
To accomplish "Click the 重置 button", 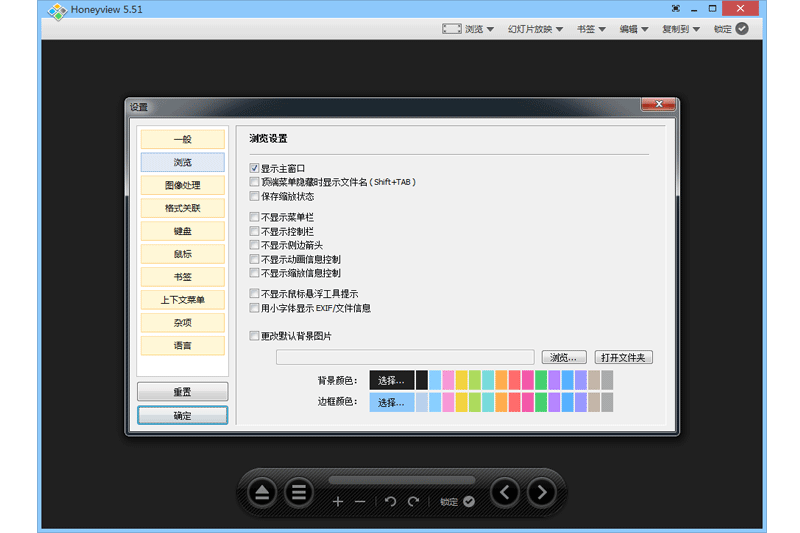I will pyautogui.click(x=182, y=391).
